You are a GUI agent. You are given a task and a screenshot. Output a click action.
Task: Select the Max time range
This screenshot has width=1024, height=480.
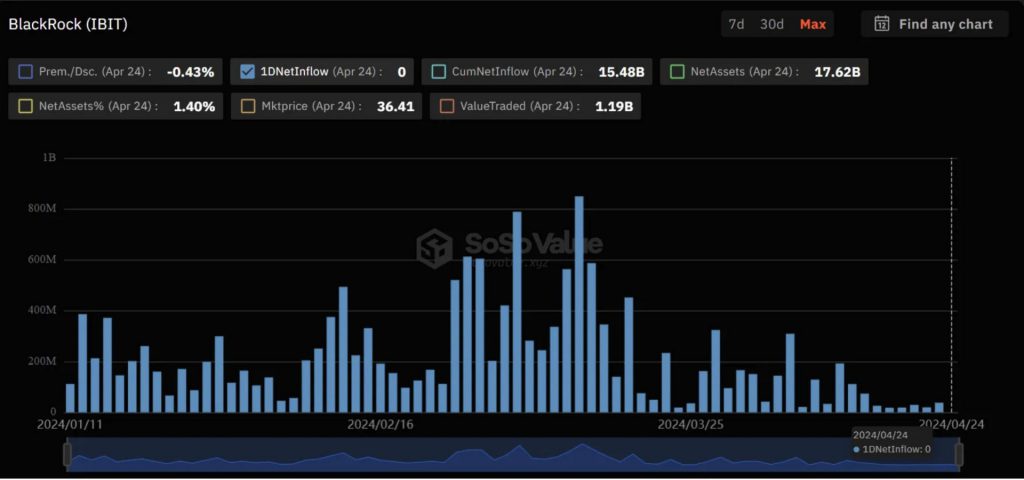(x=813, y=24)
